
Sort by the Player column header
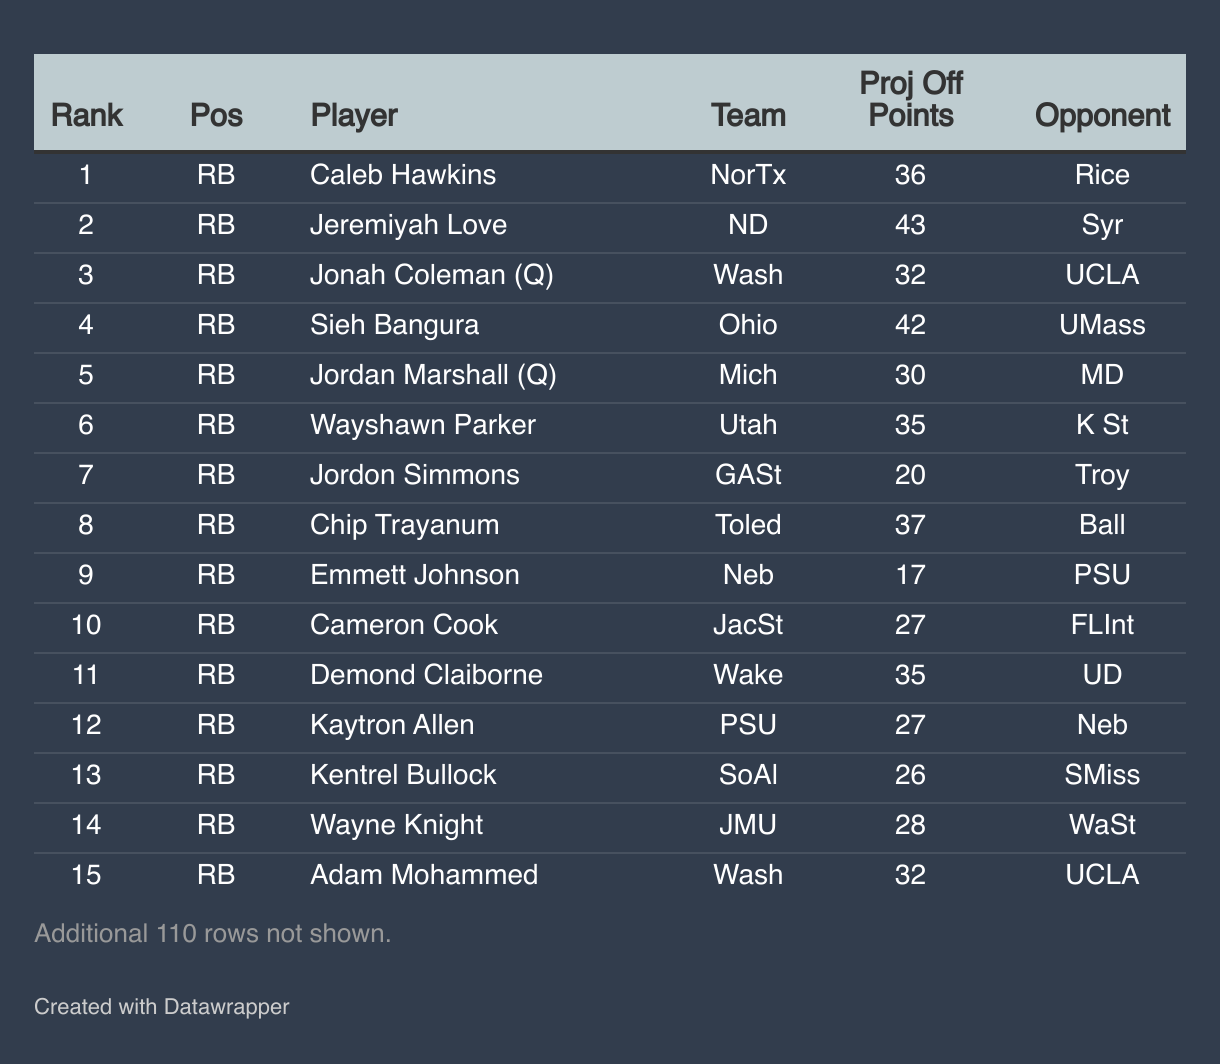click(x=354, y=115)
